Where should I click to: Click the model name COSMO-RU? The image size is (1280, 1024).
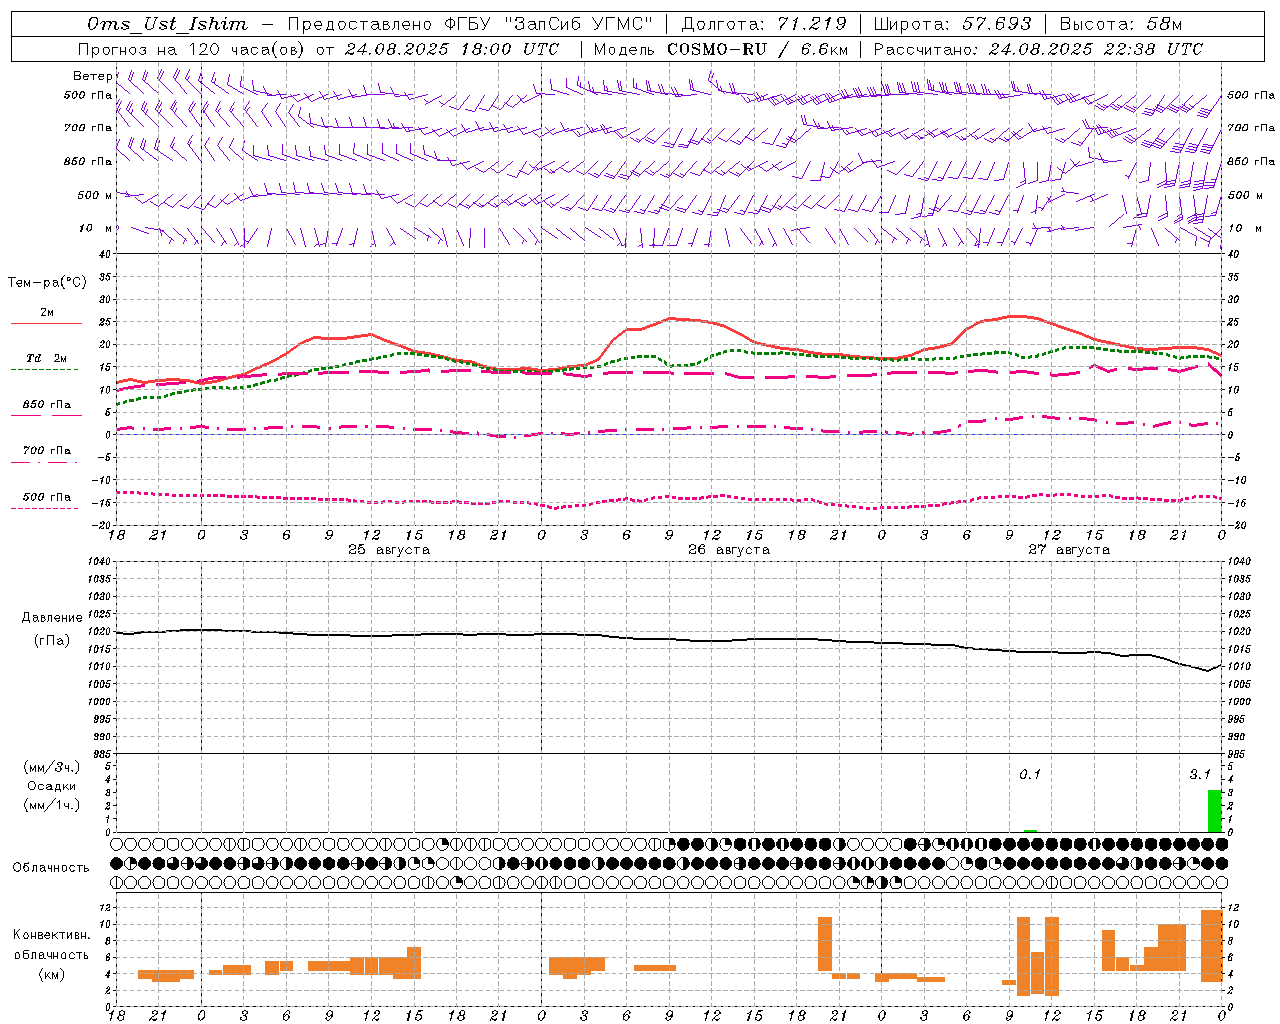coord(717,49)
